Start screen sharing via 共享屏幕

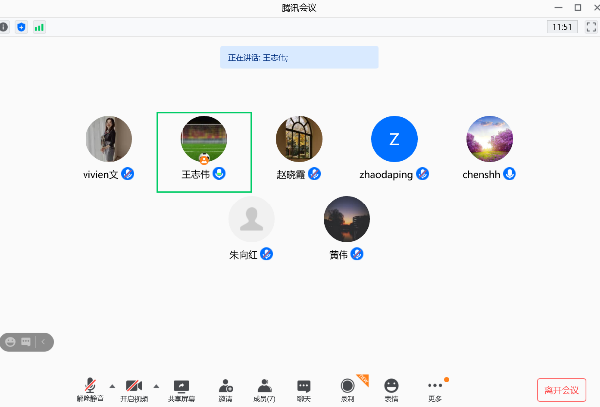[181, 388]
